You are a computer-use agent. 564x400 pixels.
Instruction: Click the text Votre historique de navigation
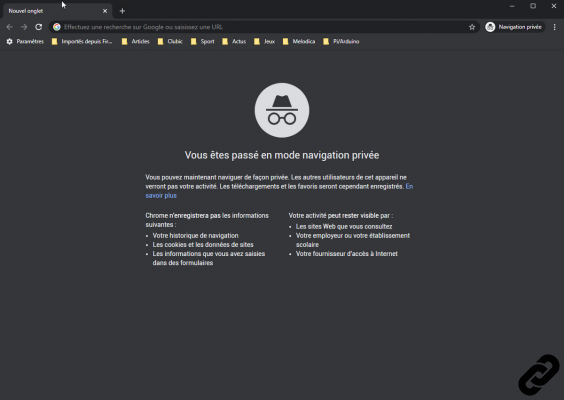pos(195,236)
